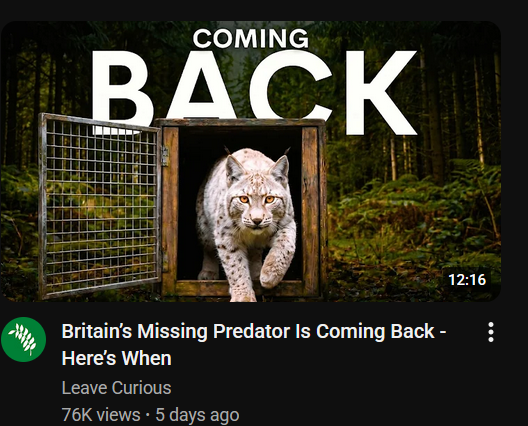Screen dimensions: 528x426
Task: Open the video titled Britain's Missing Predator
Action: point(254,344)
